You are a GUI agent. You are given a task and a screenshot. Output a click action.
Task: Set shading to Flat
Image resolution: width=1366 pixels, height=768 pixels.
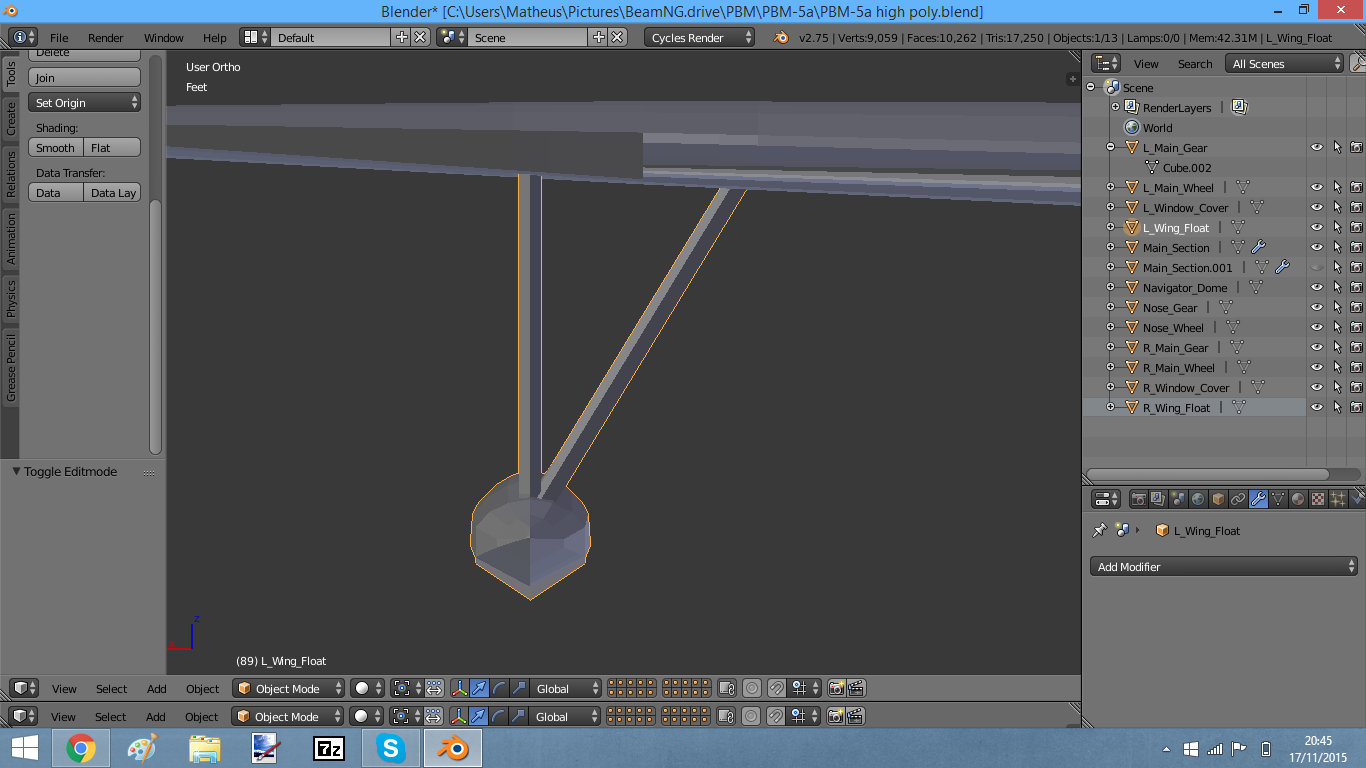[x=112, y=147]
